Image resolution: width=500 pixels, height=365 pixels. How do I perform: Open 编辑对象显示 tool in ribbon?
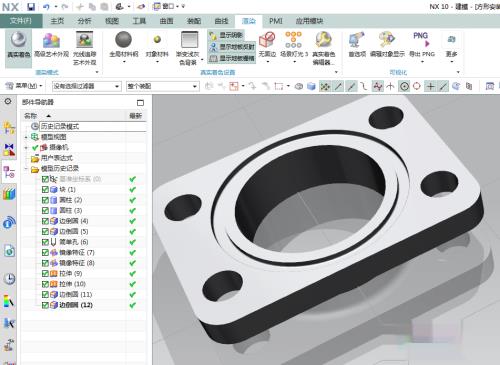click(x=387, y=40)
